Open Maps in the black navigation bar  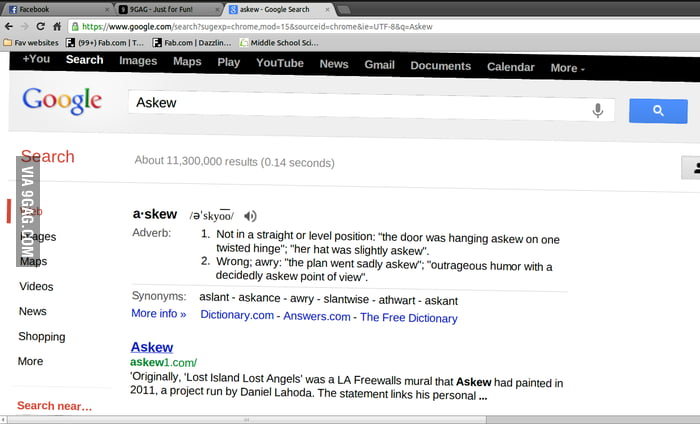point(187,62)
